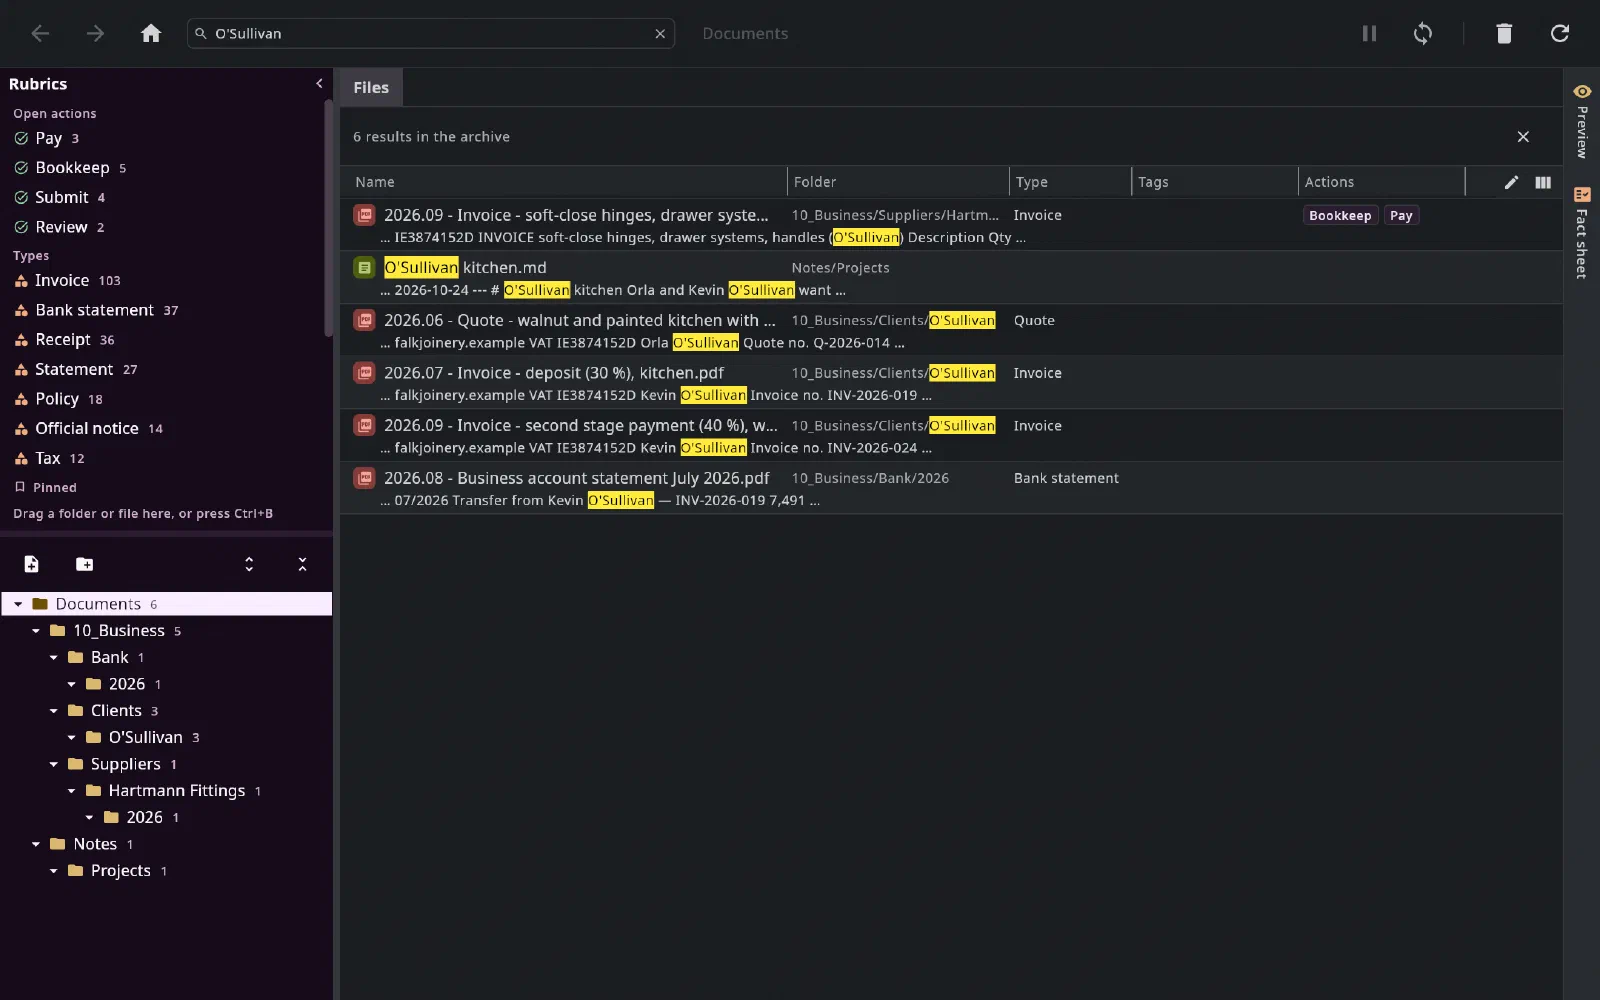Open the Fact sheet side panel
This screenshot has height=1000, width=1600.
click(x=1582, y=232)
